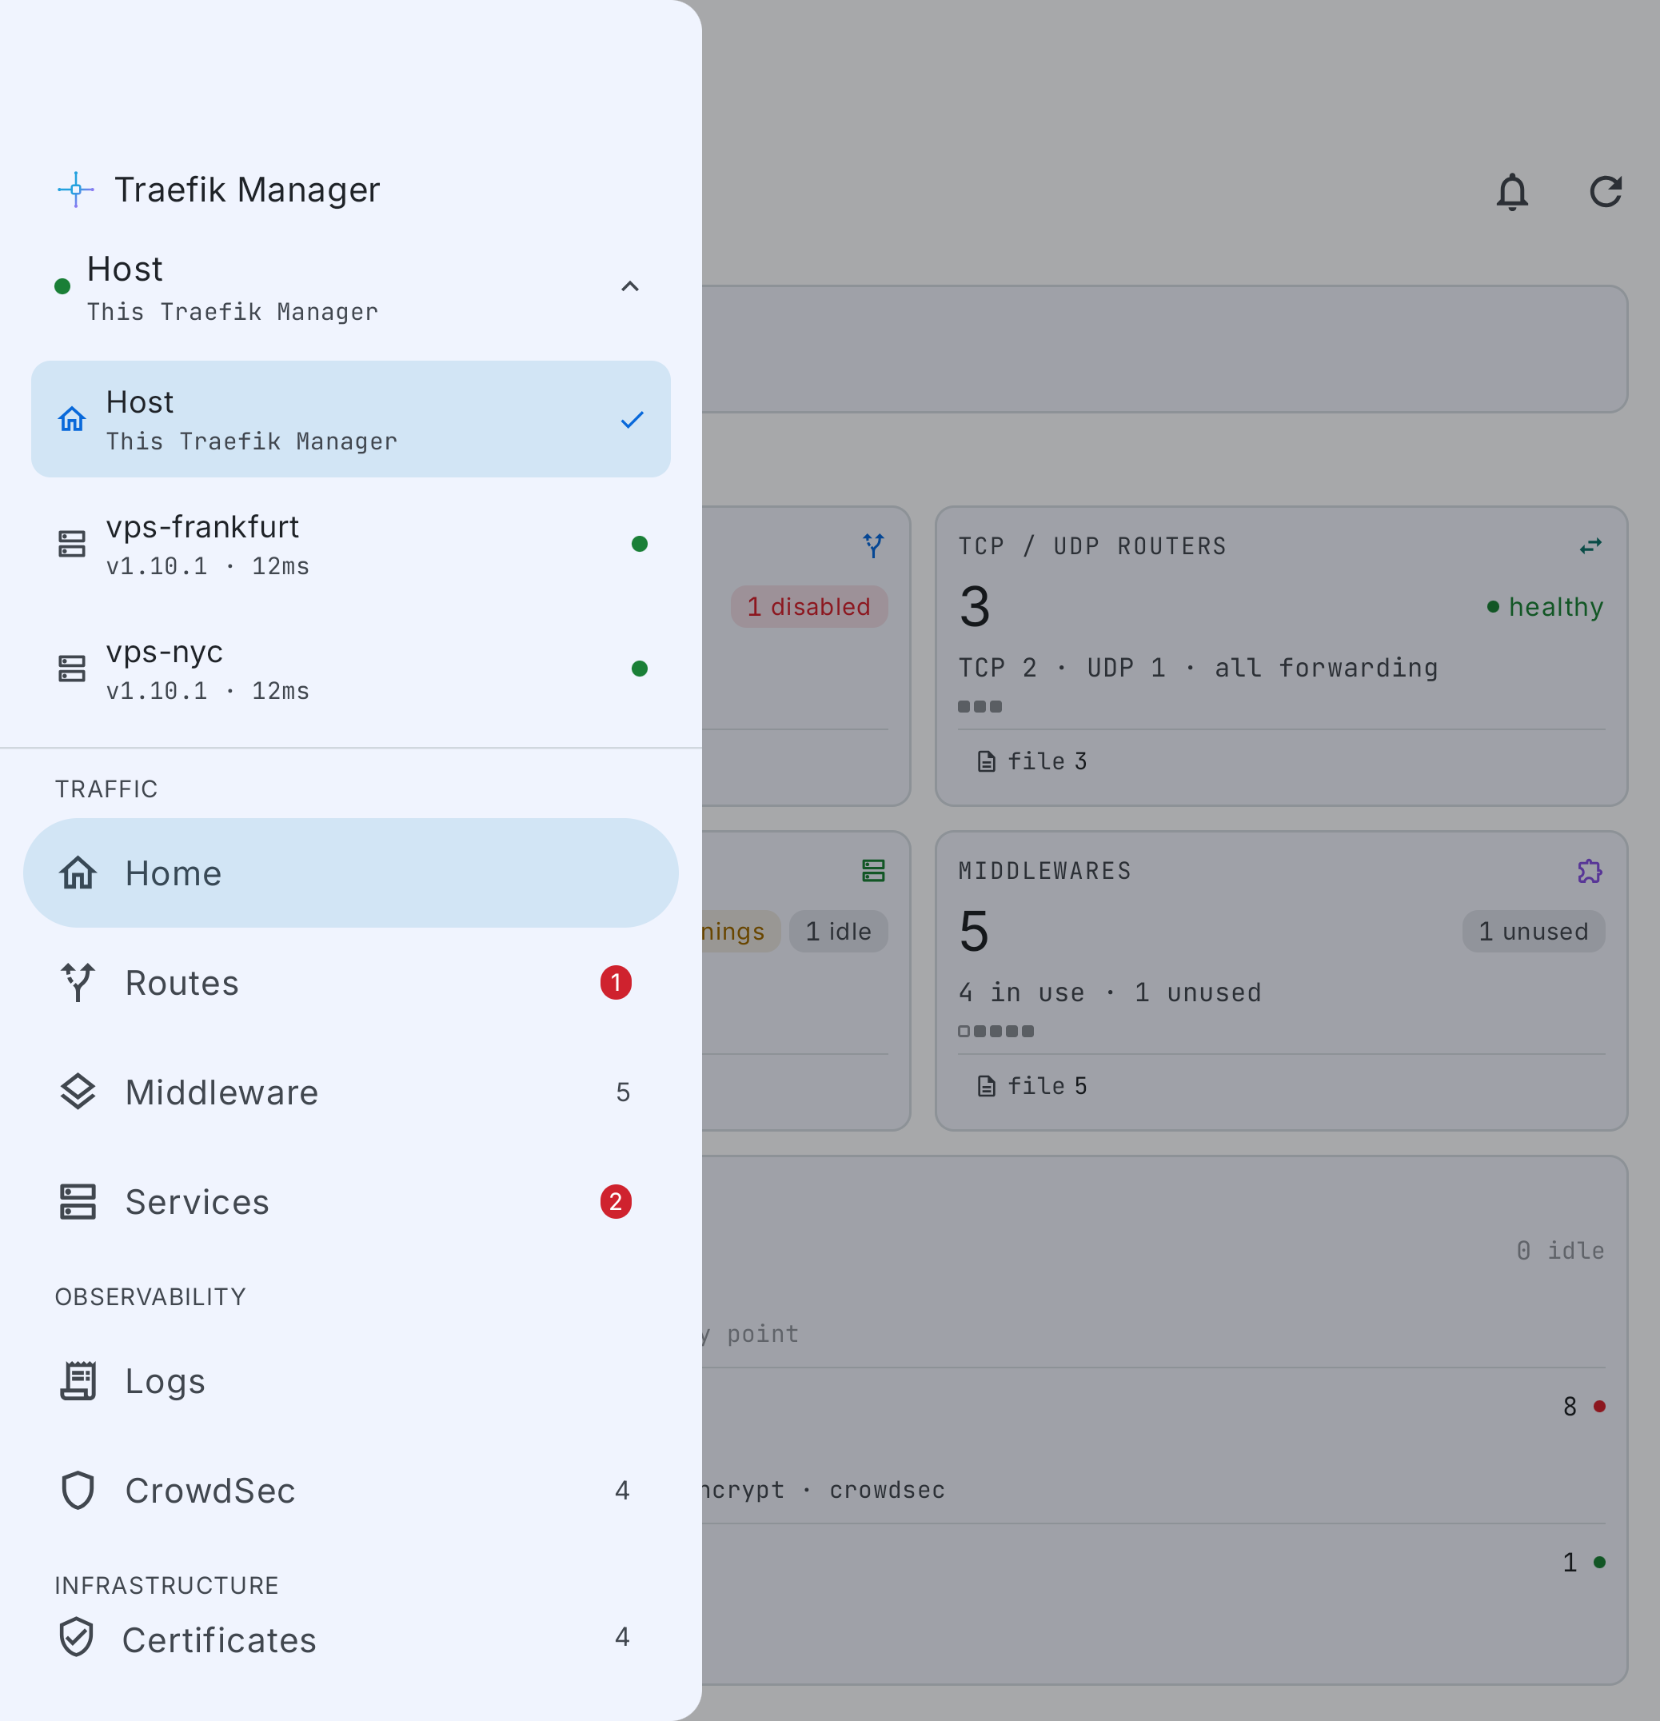1660x1721 pixels.
Task: Click the Middlewares usage segment bar
Action: 996,1032
